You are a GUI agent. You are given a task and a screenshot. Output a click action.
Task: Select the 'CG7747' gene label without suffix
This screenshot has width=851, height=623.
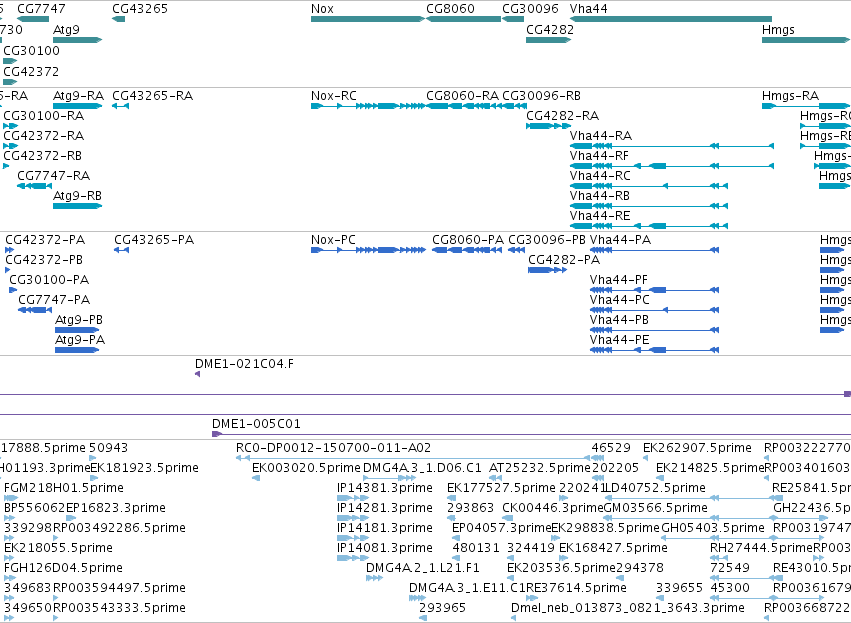tap(41, 9)
